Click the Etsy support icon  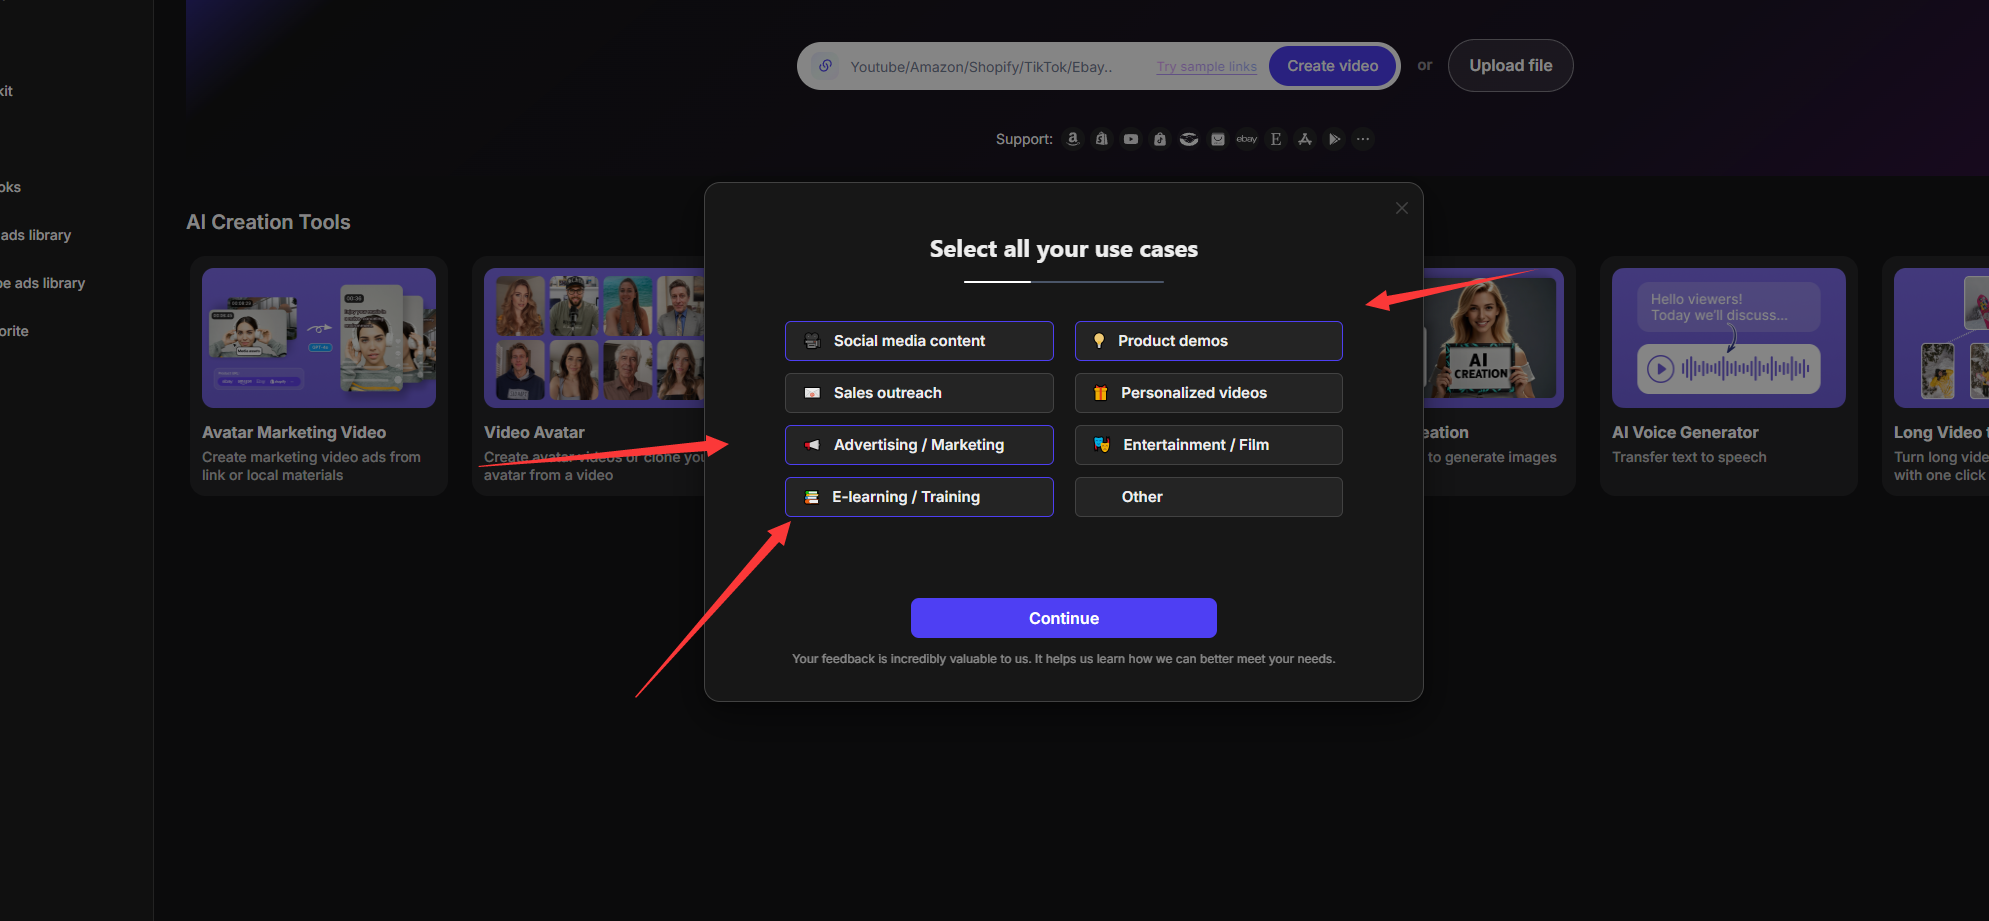(1276, 139)
